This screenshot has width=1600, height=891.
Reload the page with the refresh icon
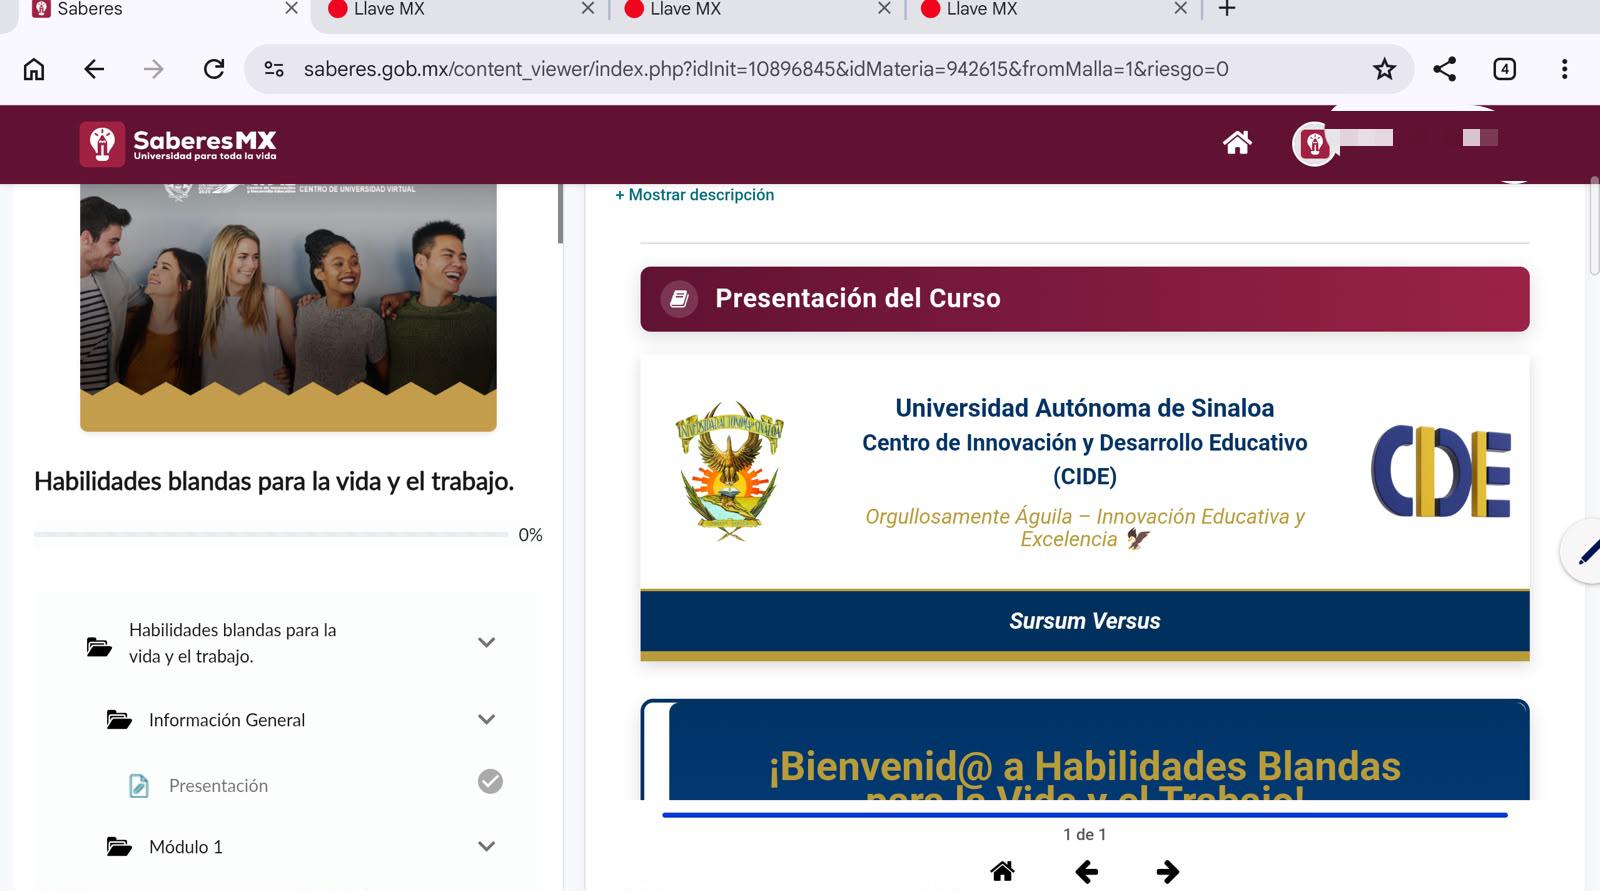pyautogui.click(x=214, y=69)
